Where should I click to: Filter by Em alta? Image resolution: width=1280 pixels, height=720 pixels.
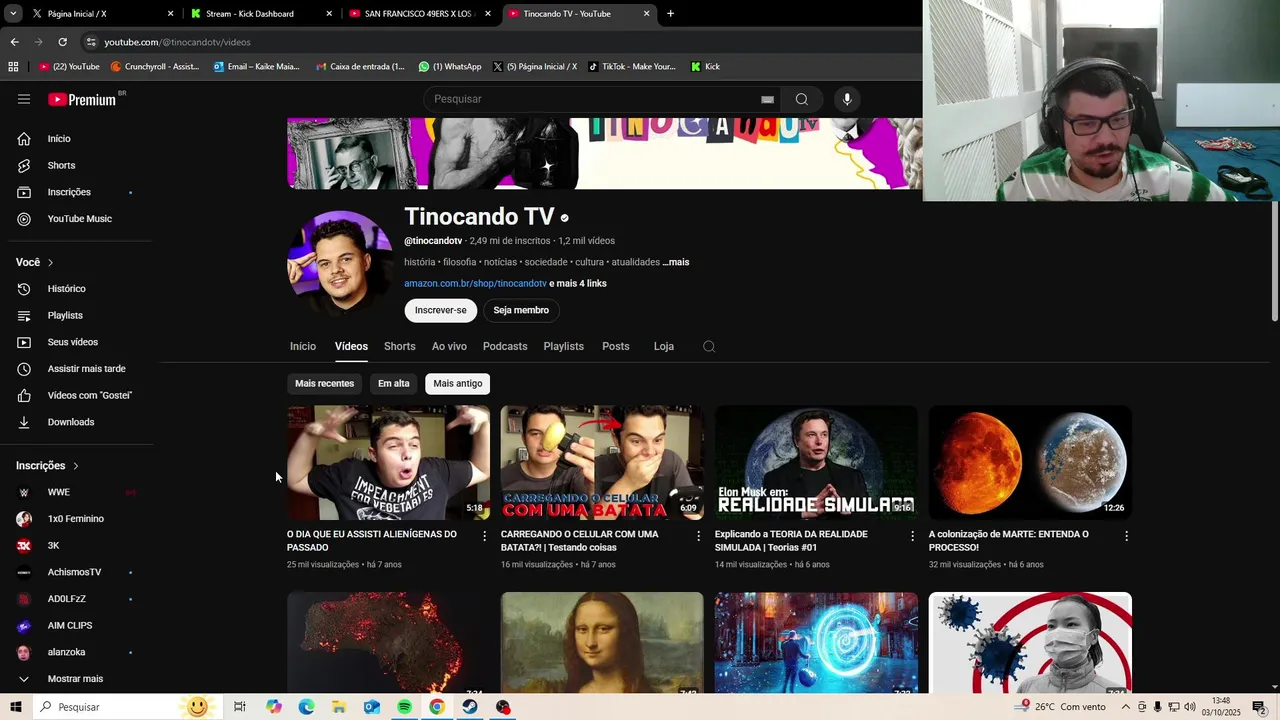click(x=394, y=384)
